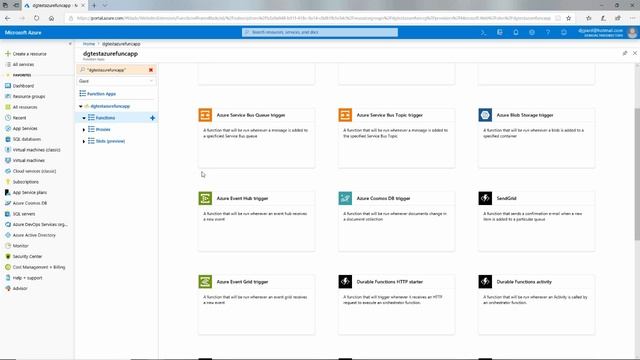640x360 pixels.
Task: Open Virtual machines (classic) in the sidebar
Action: click(x=36, y=150)
